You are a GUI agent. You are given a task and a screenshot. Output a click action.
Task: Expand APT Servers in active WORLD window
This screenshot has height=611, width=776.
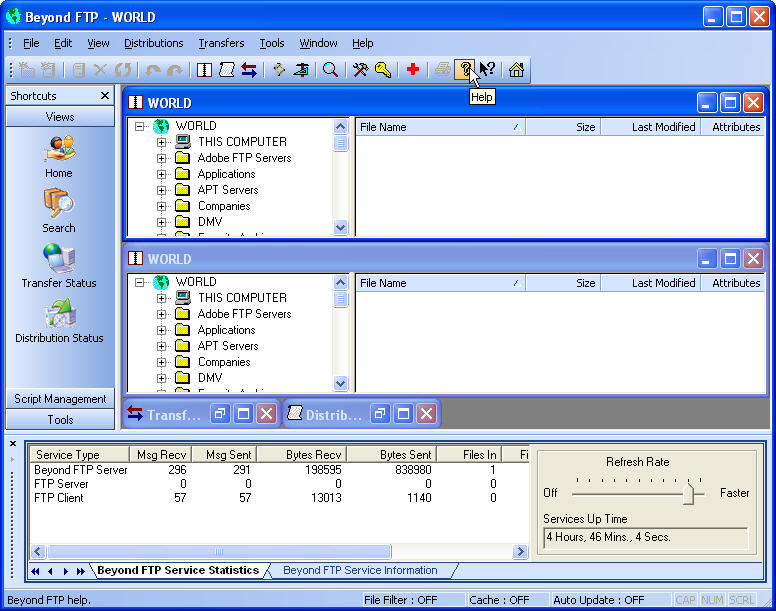pos(161,190)
